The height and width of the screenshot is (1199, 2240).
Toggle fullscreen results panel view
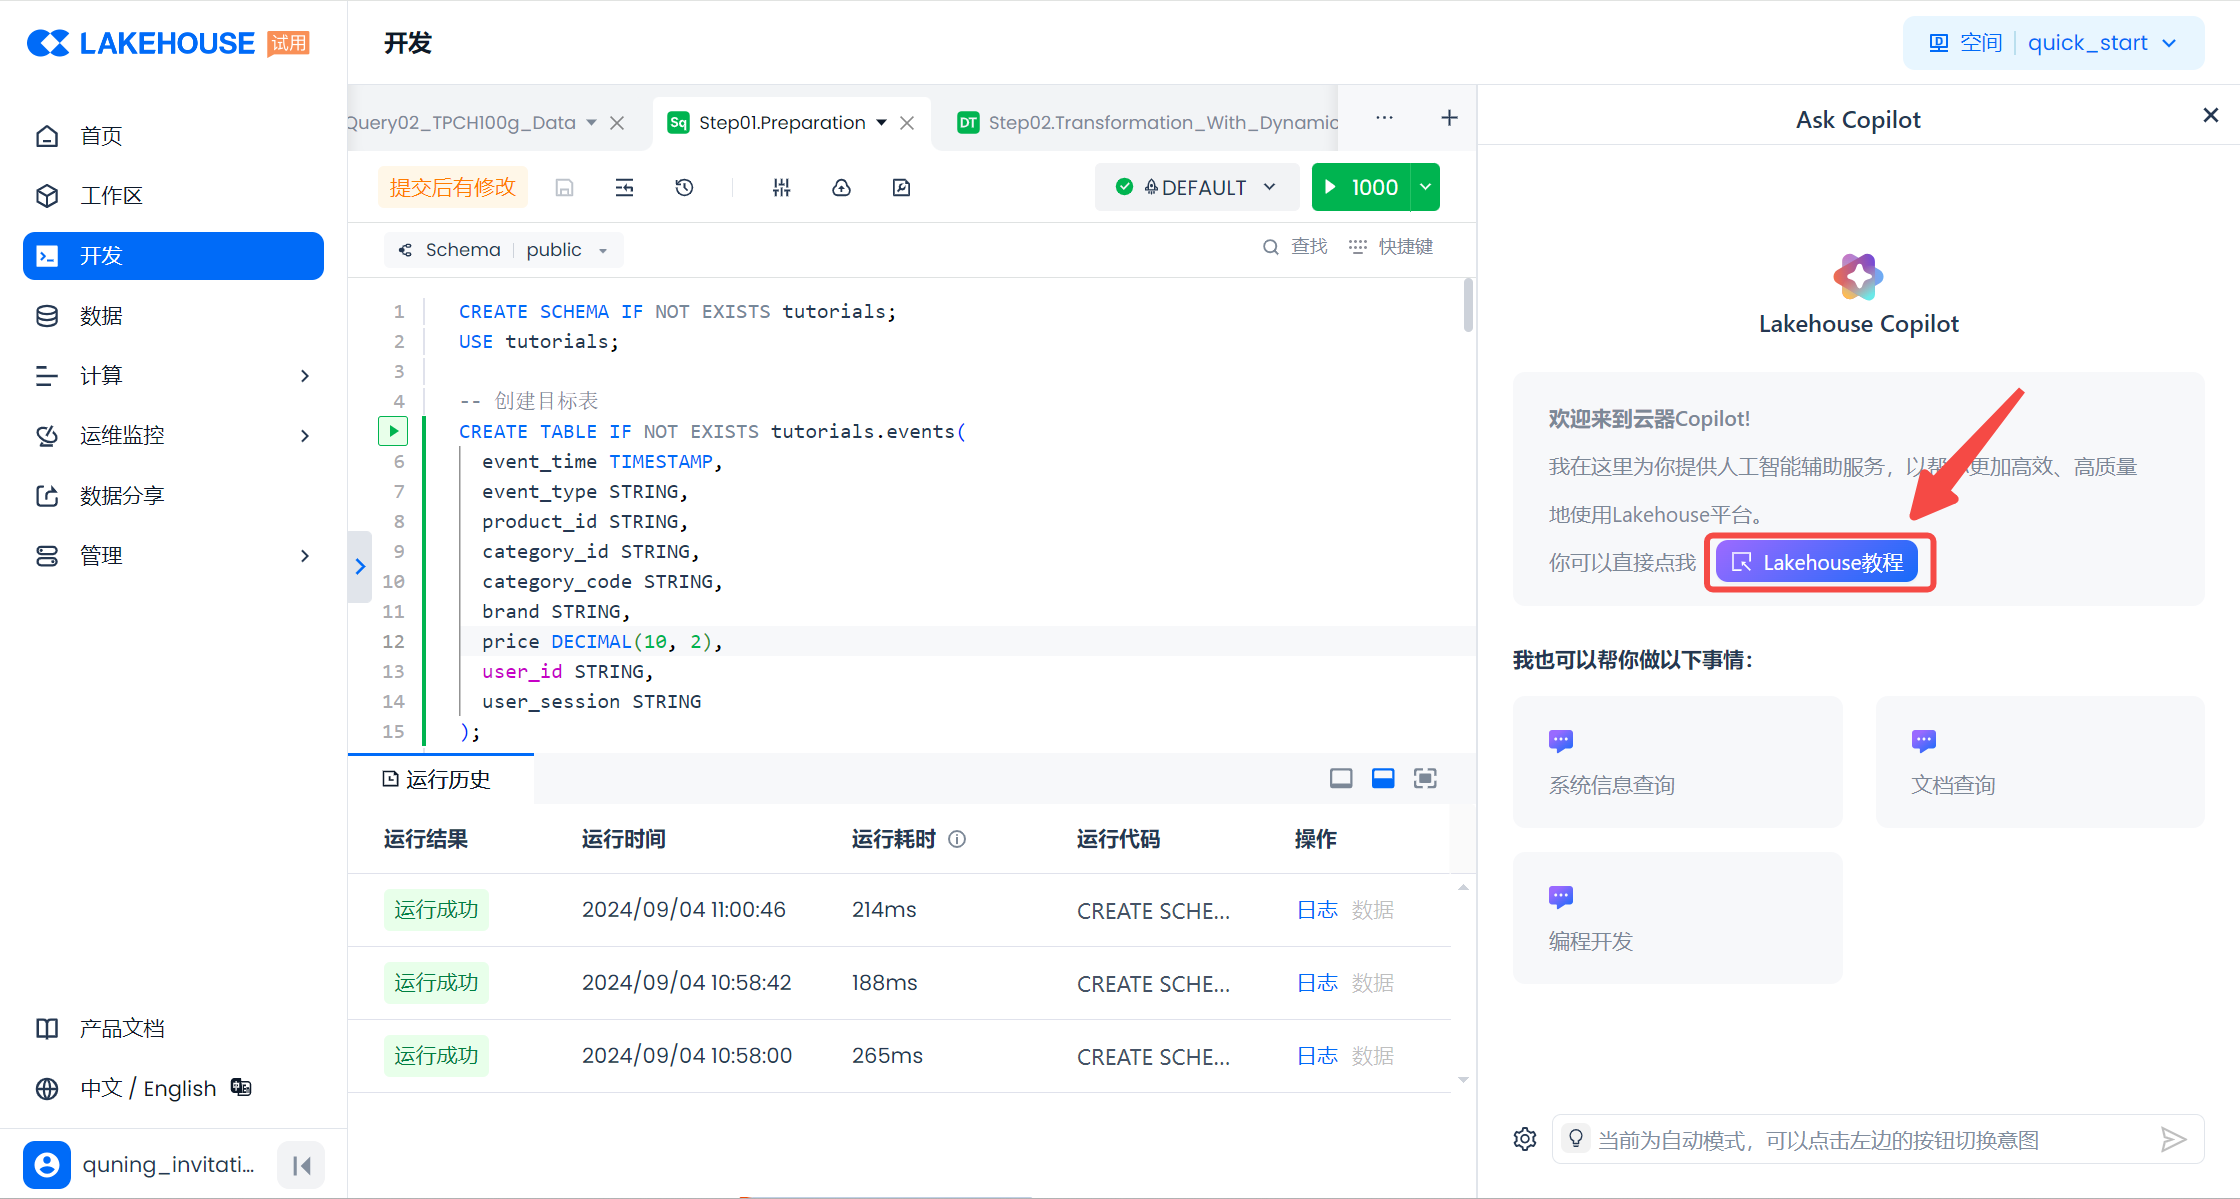pyautogui.click(x=1425, y=779)
